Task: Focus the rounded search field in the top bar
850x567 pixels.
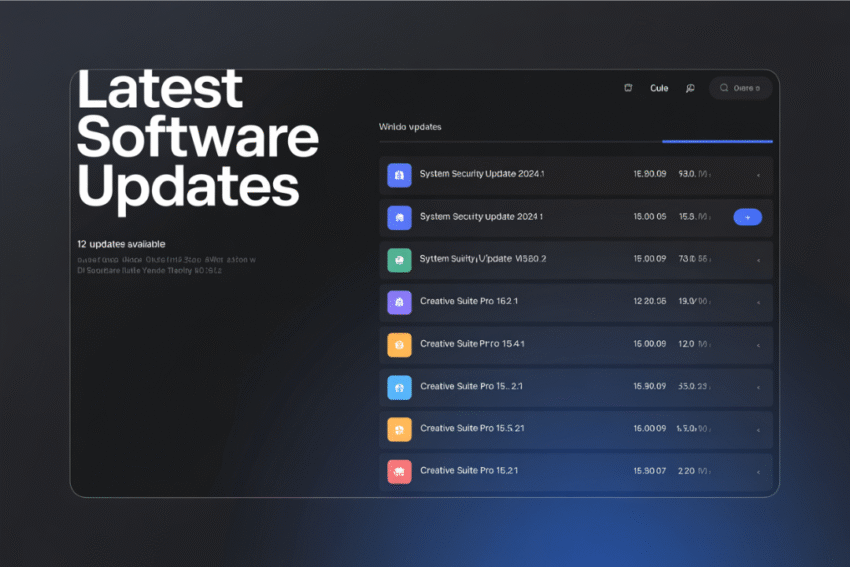Action: (x=740, y=88)
